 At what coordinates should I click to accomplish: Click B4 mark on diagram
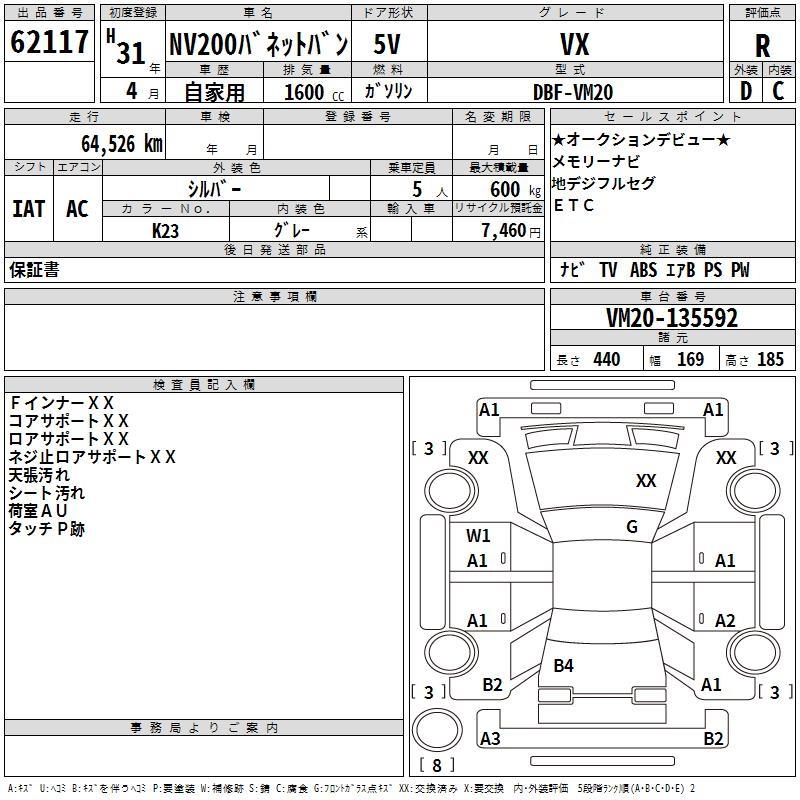(x=563, y=665)
